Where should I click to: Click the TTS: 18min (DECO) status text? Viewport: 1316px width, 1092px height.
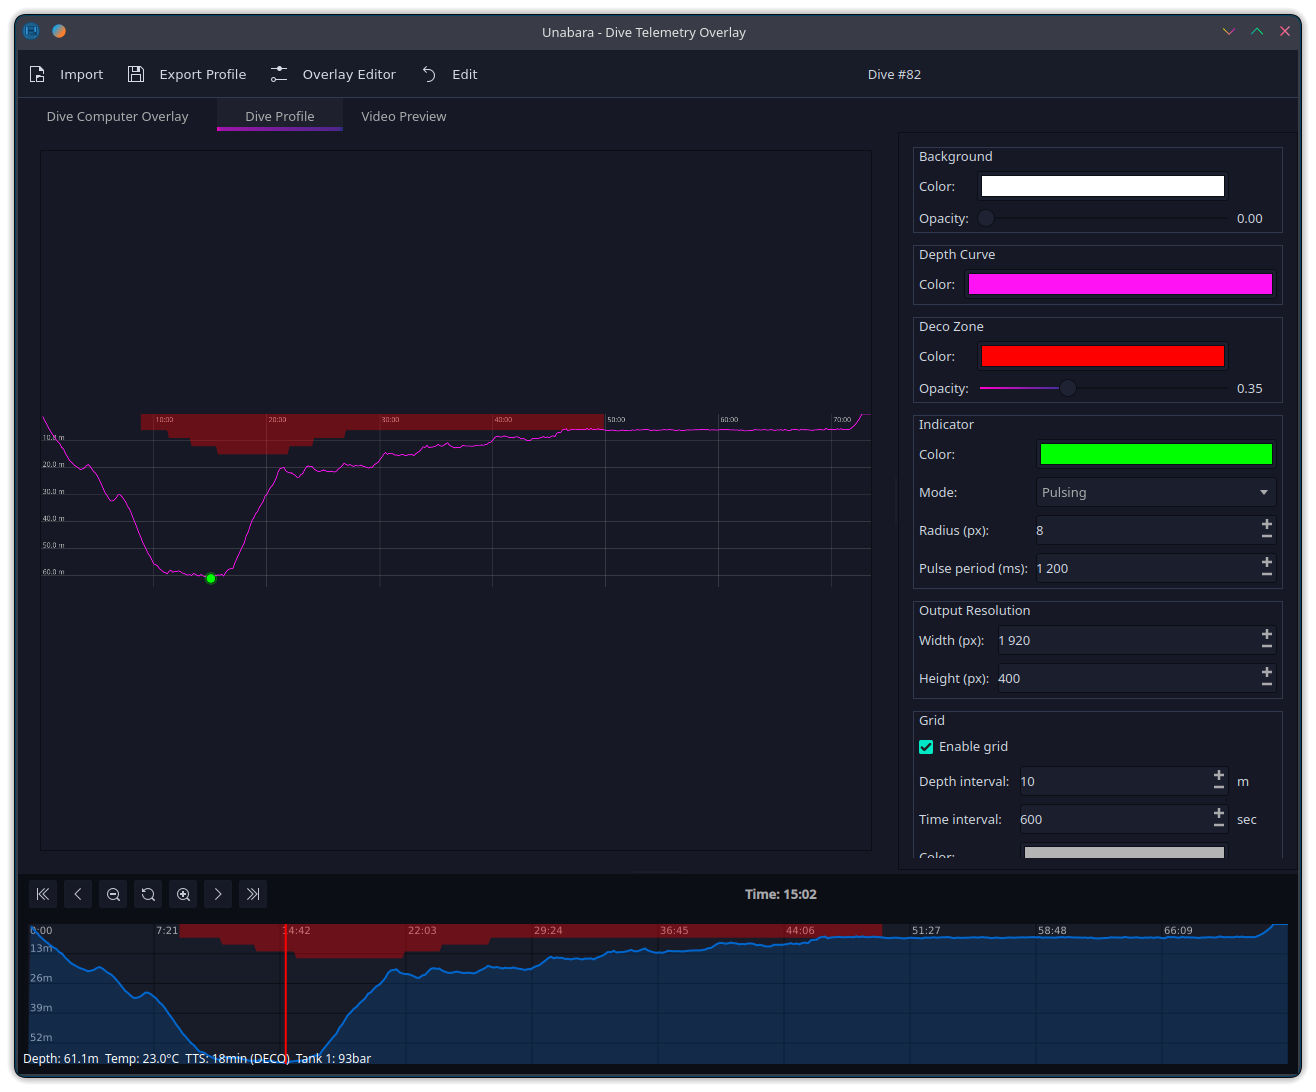point(237,1058)
